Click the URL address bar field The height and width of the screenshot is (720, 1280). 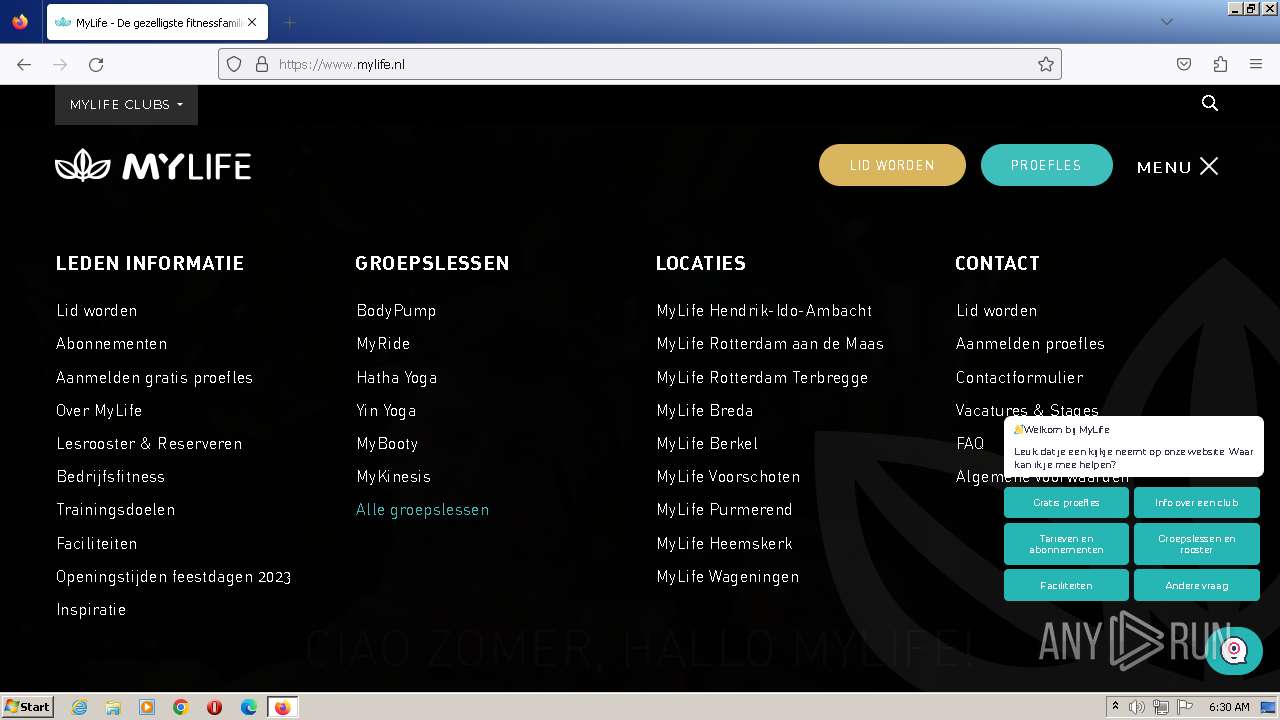[x=640, y=64]
